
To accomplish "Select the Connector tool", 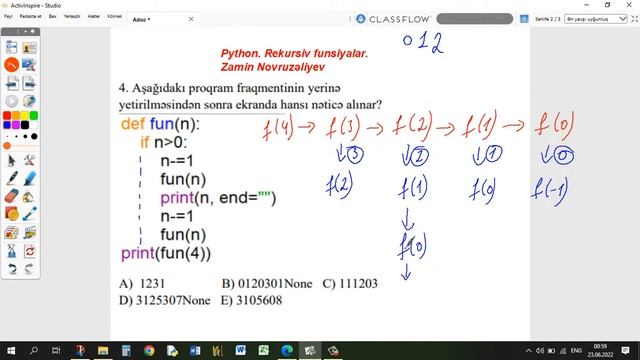I will click(x=29, y=214).
